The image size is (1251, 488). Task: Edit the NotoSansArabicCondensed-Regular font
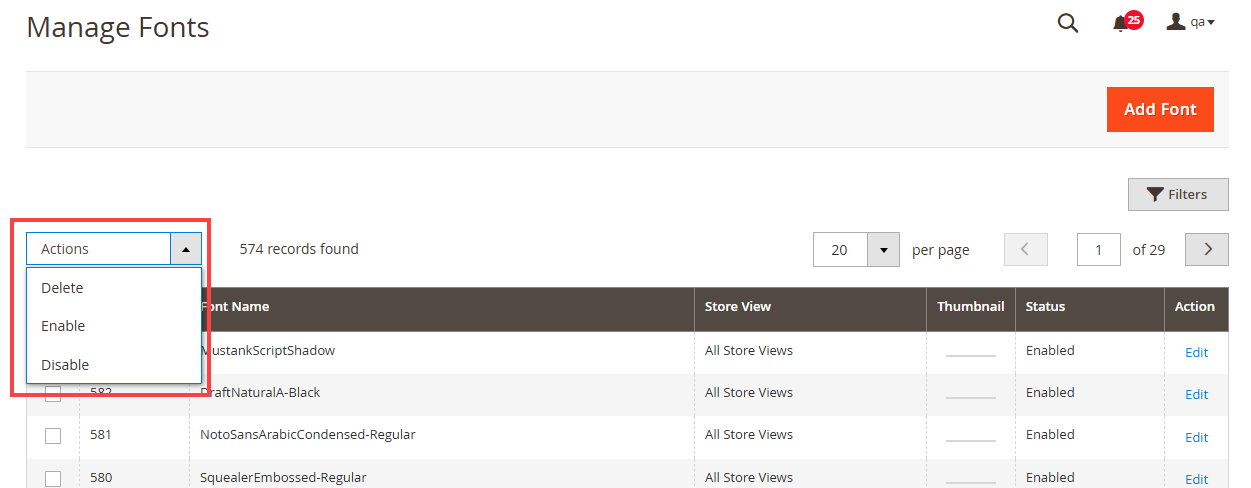[1196, 437]
